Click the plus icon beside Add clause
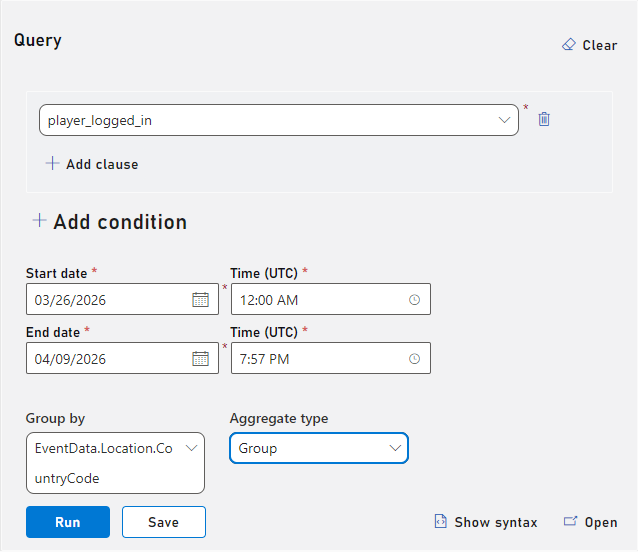The image size is (638, 552). (52, 164)
